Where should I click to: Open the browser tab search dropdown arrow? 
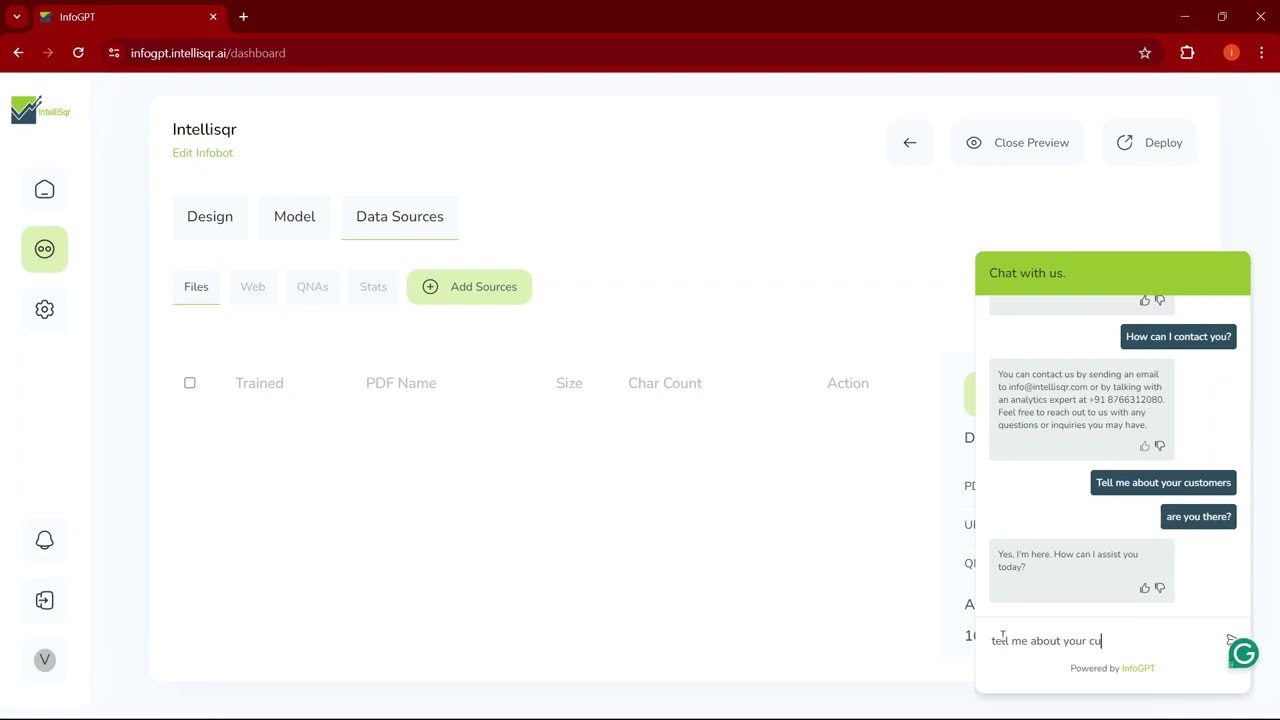click(x=17, y=17)
